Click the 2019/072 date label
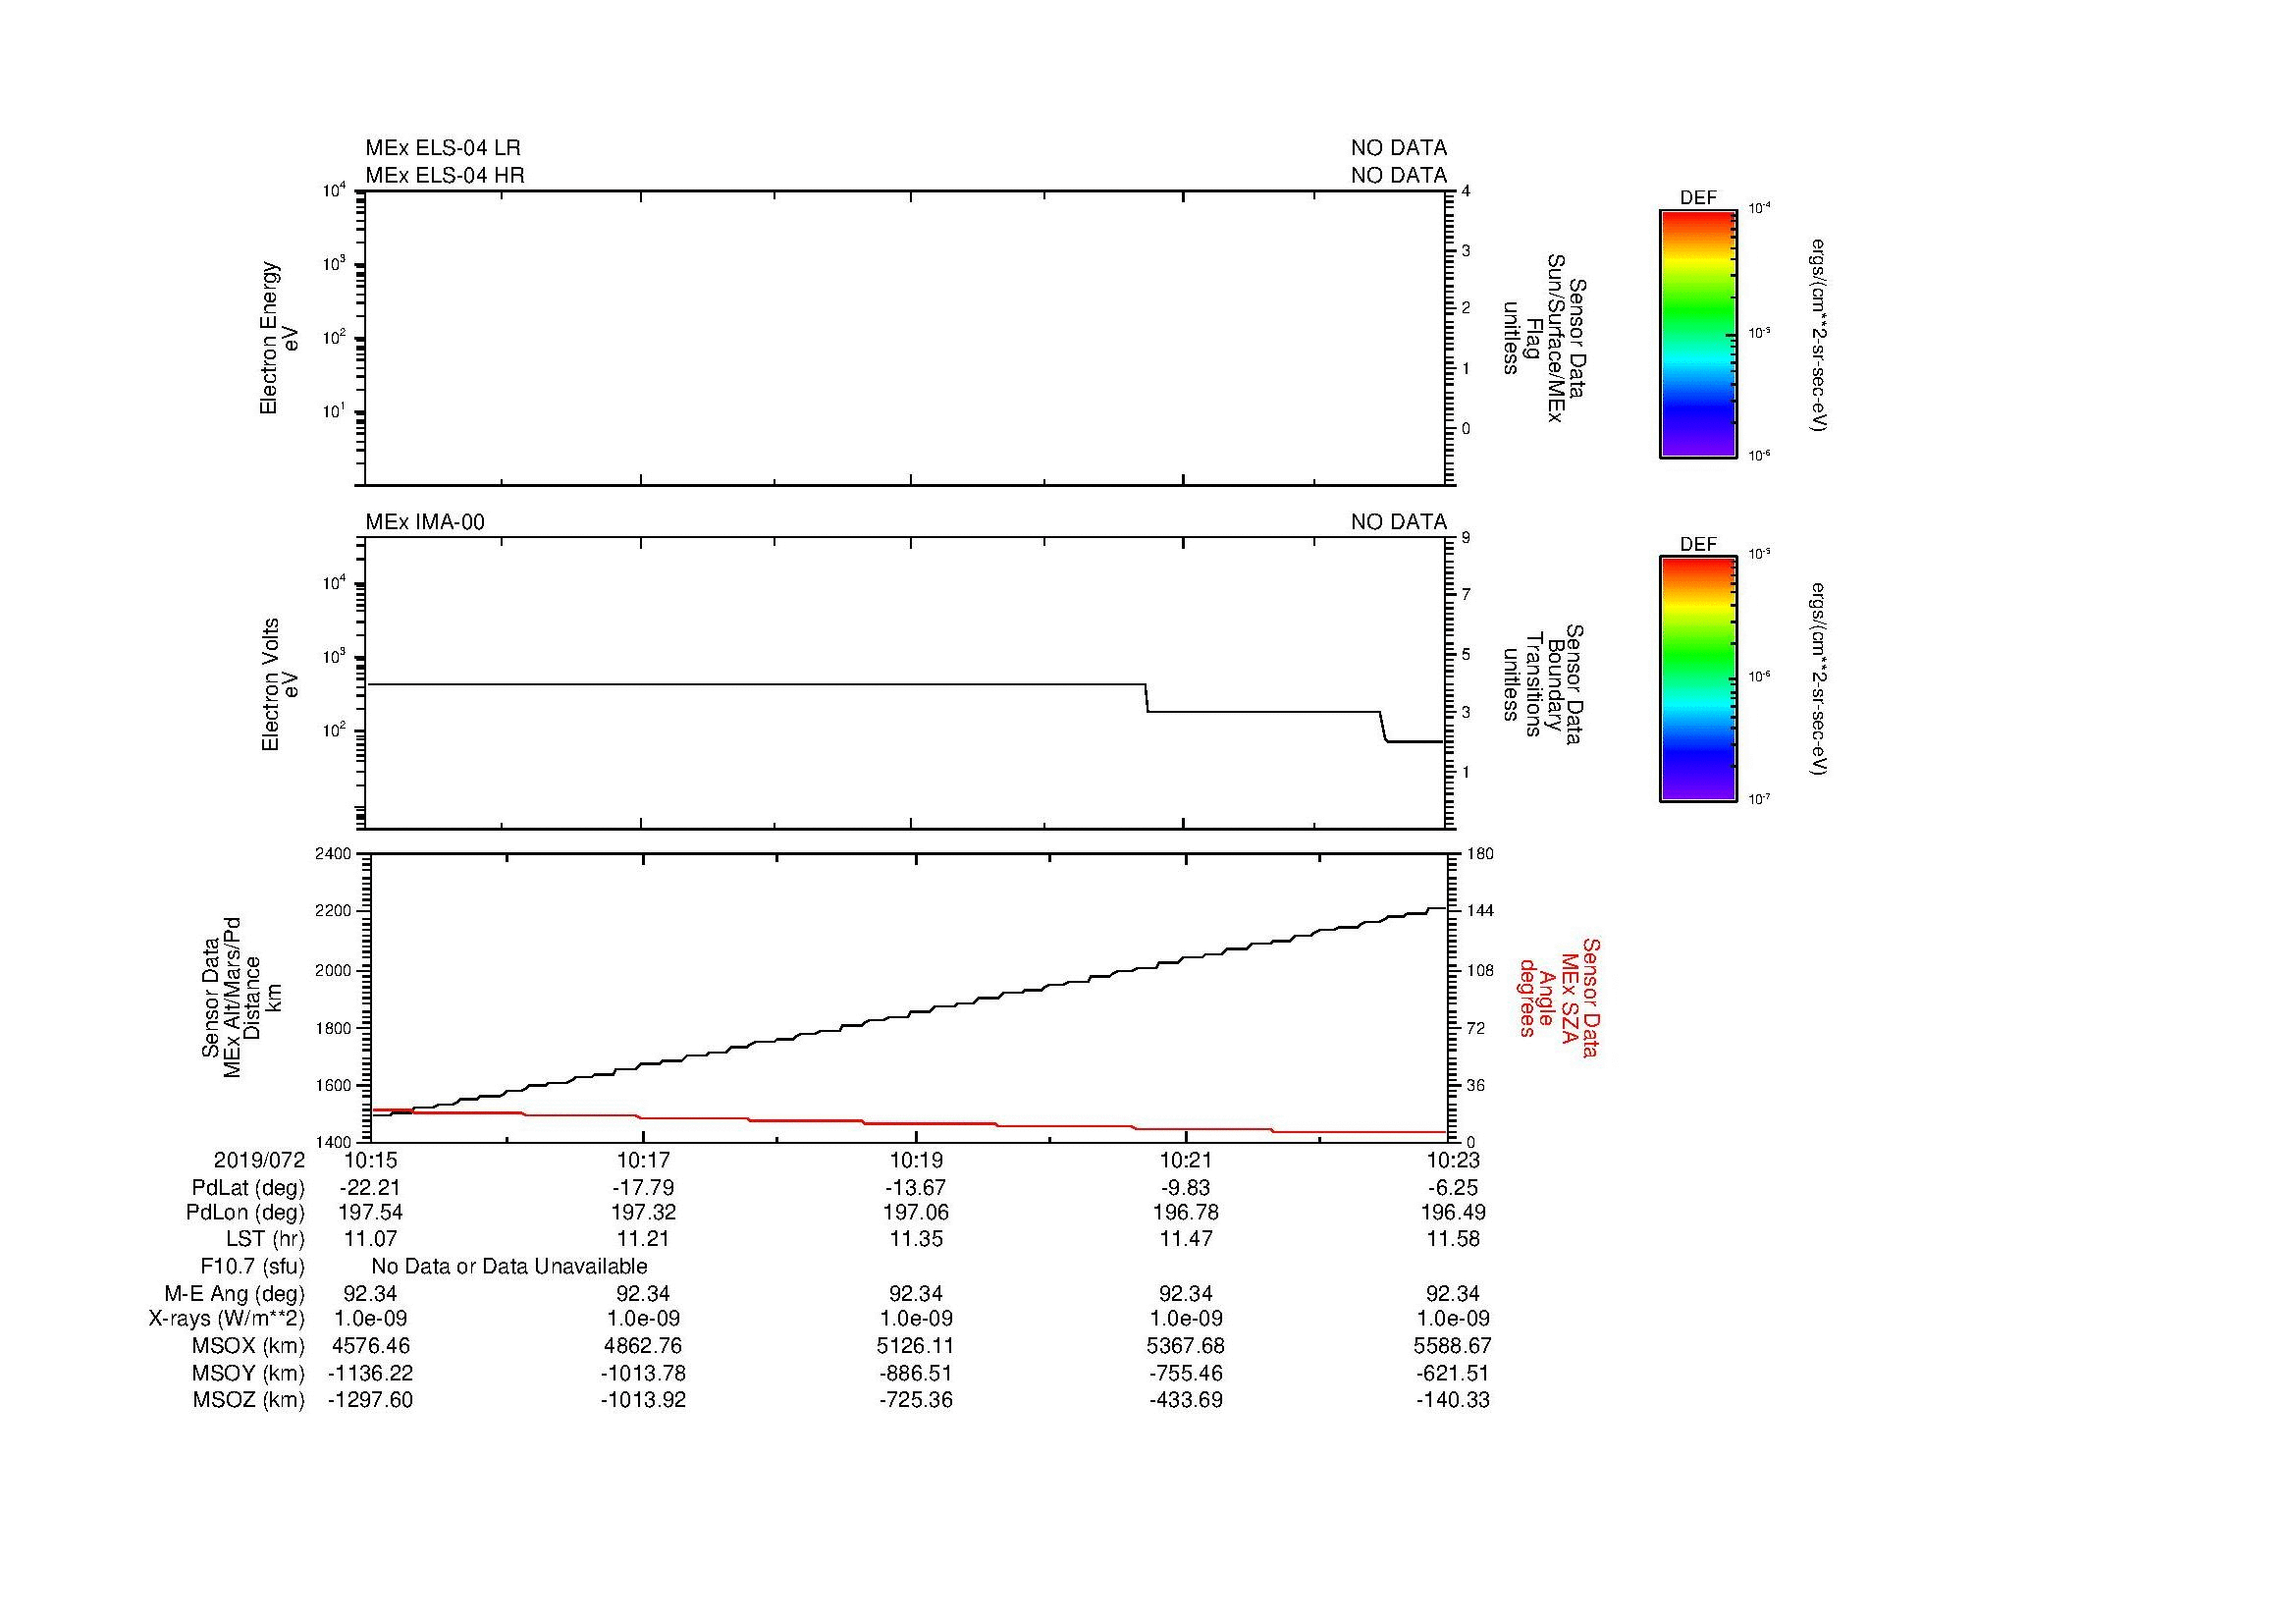Viewport: 2296px width, 1623px height. (259, 1160)
